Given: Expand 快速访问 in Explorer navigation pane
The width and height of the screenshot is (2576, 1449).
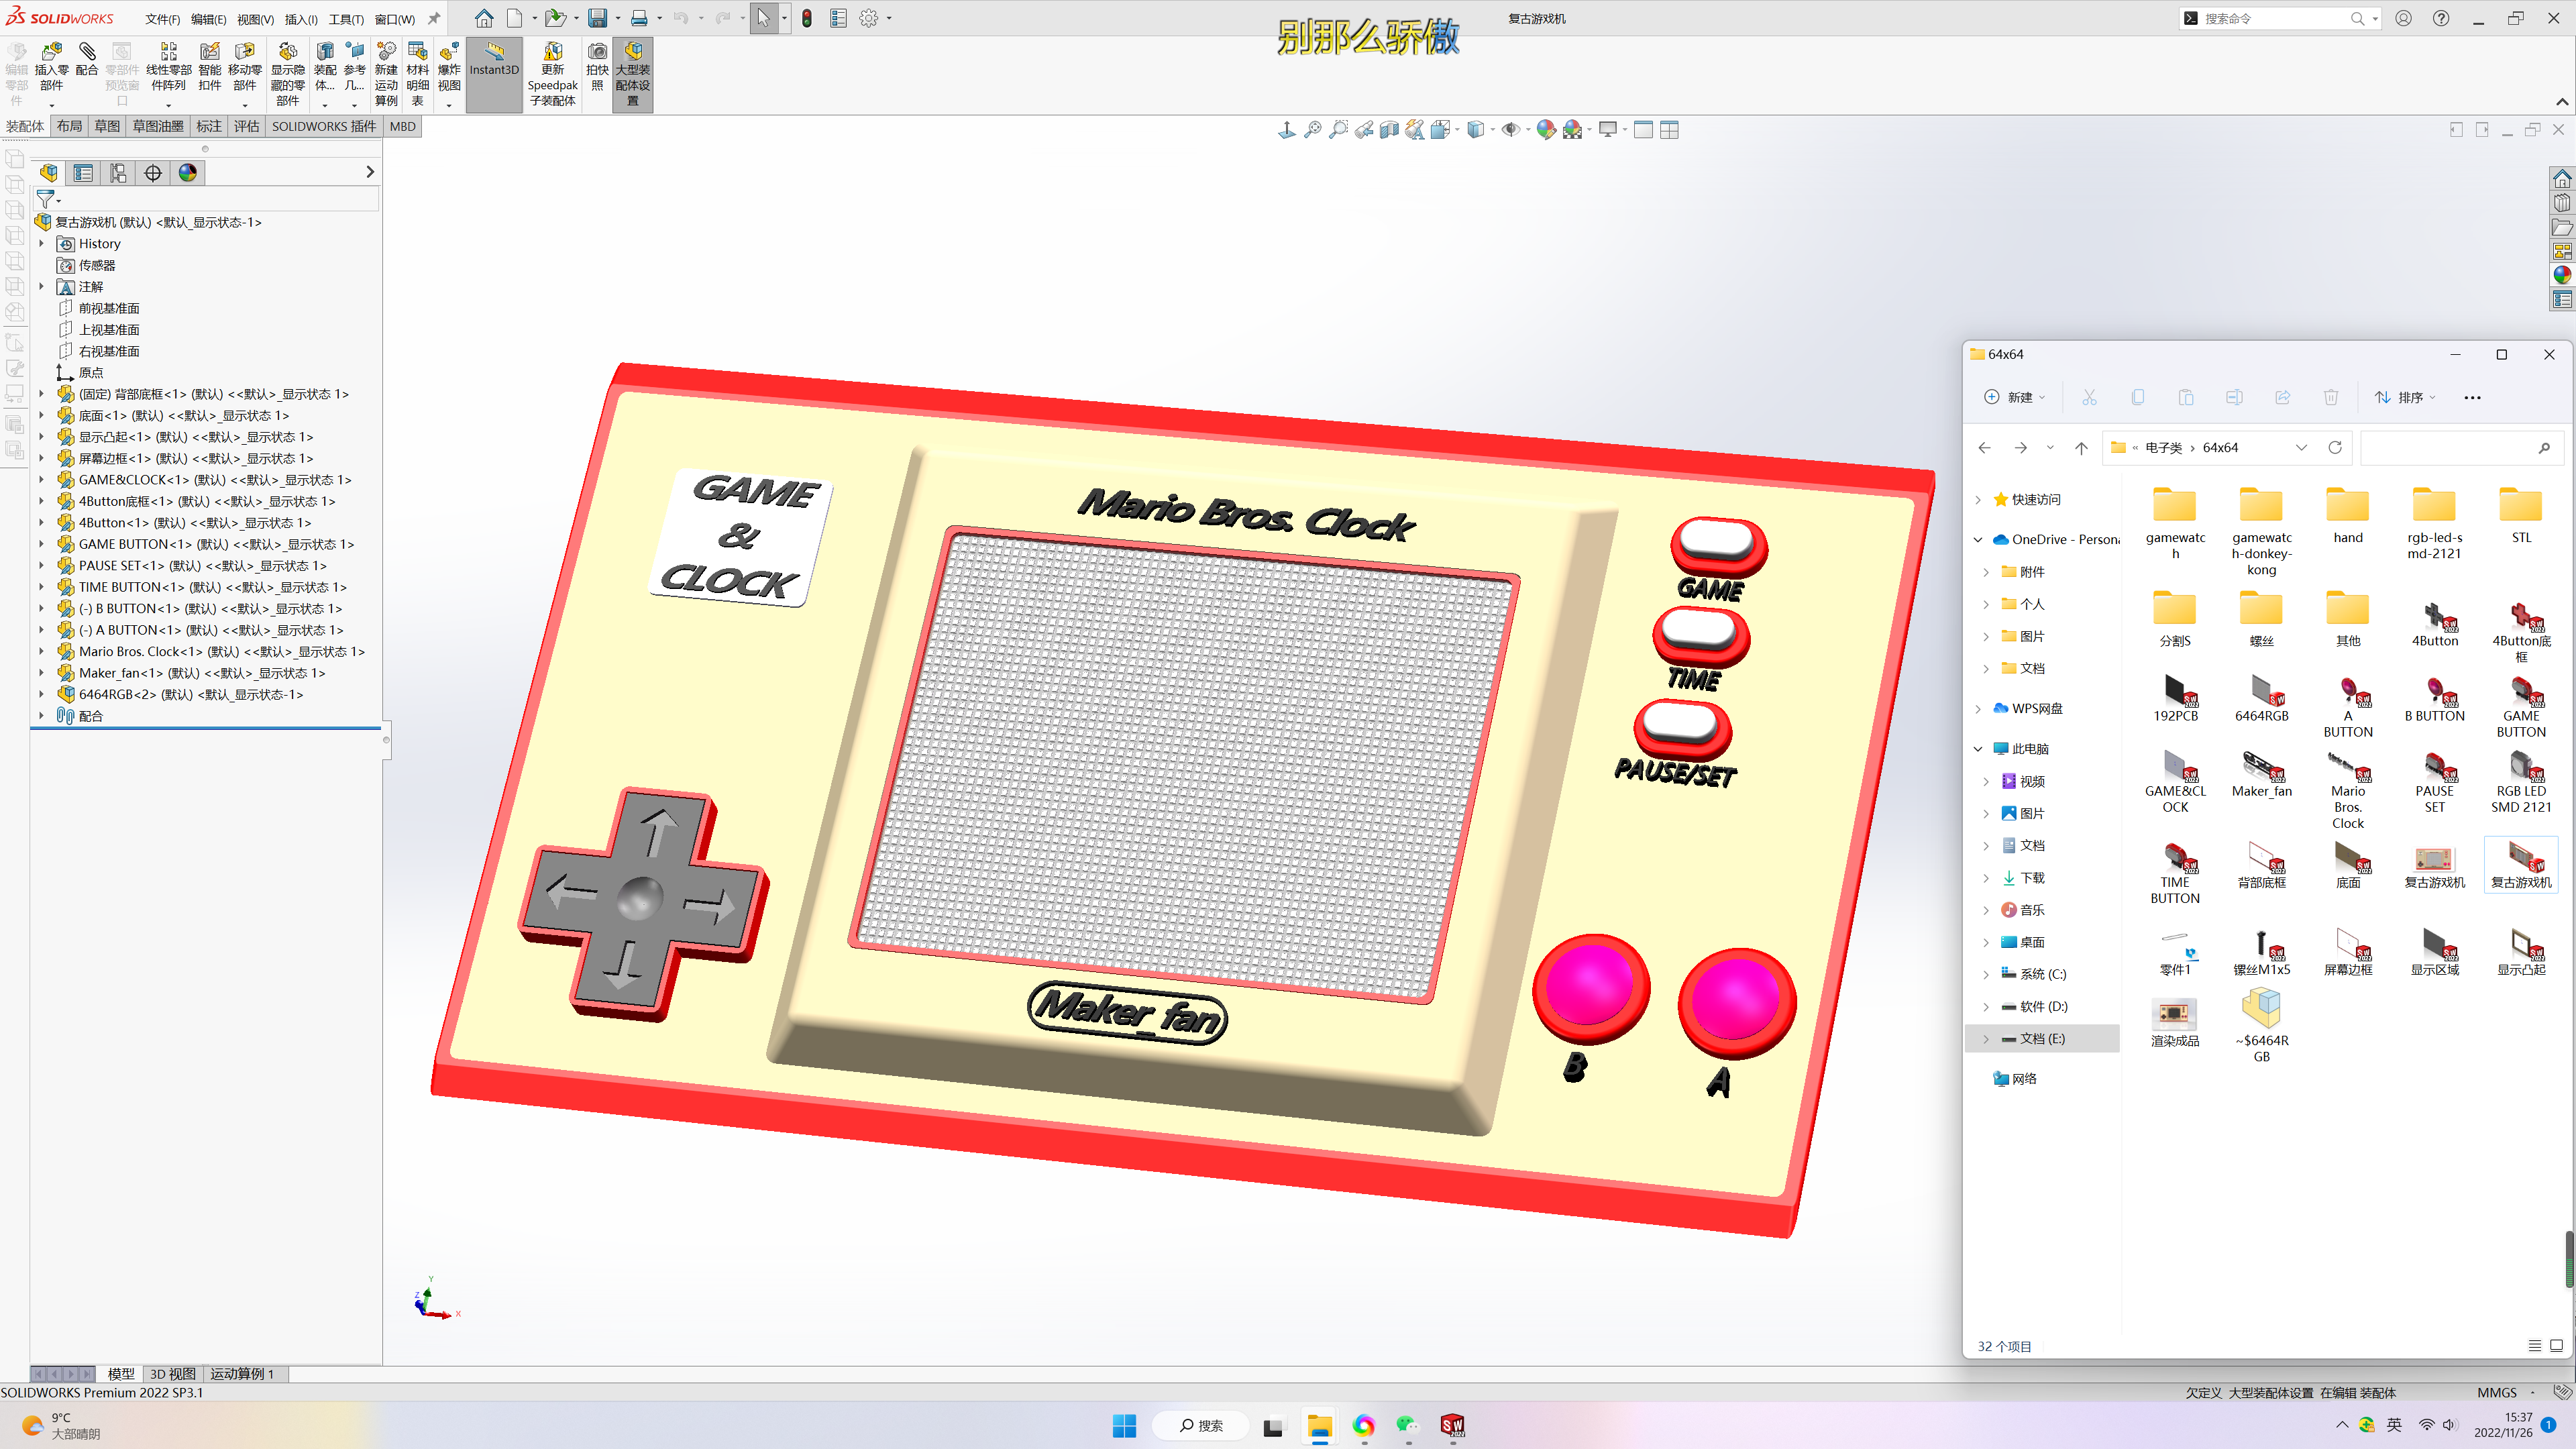Looking at the screenshot, I should 1978,500.
